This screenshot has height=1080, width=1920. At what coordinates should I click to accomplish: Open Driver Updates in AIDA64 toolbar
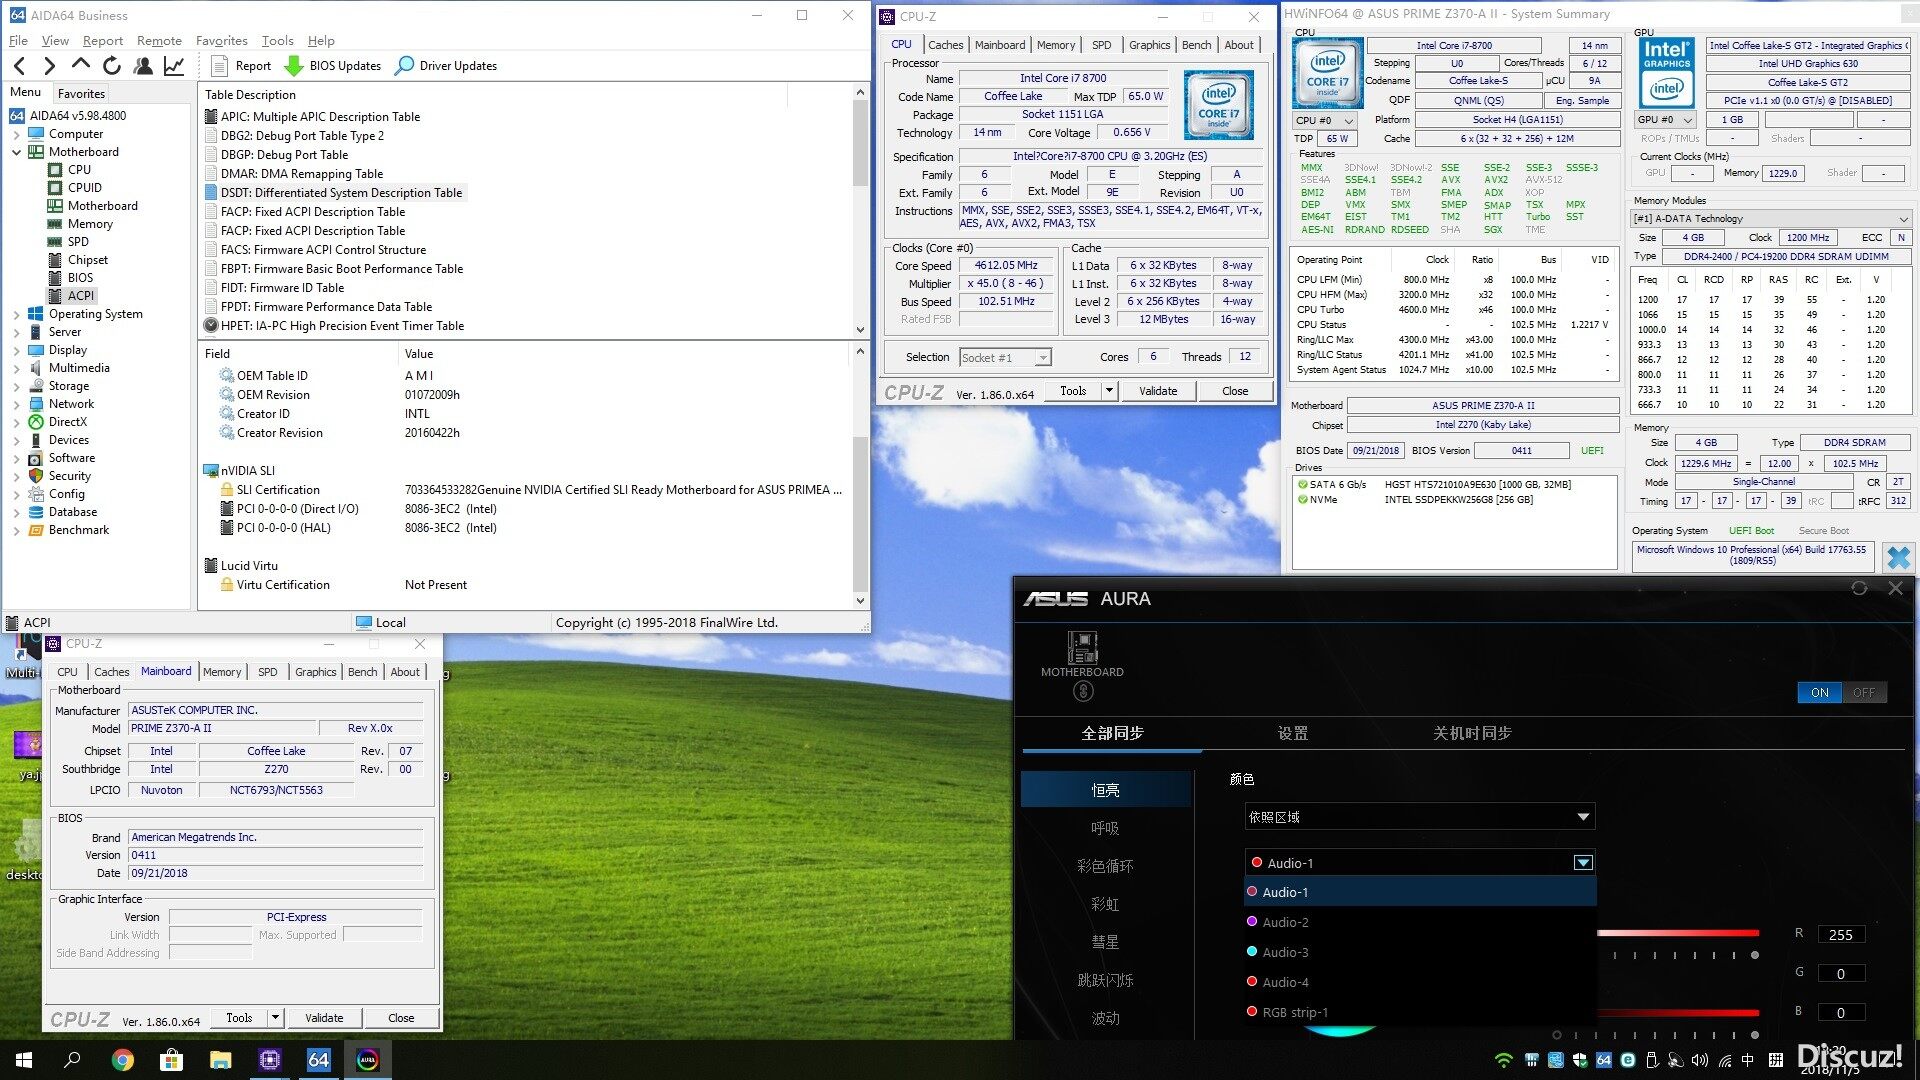click(446, 66)
